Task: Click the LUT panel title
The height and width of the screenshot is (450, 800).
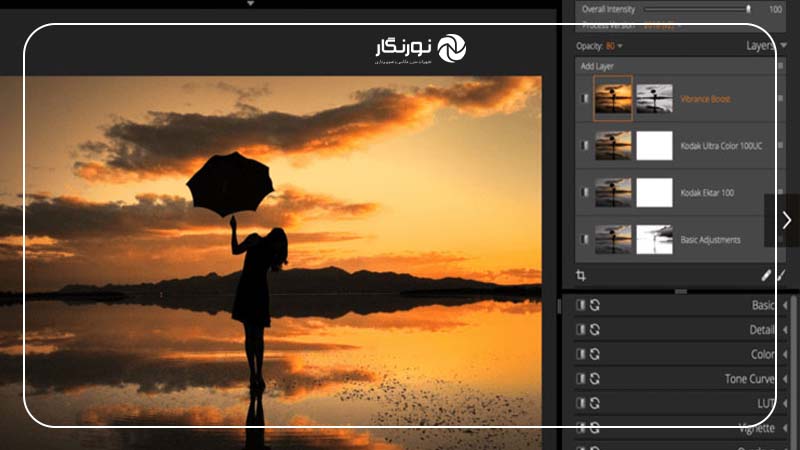Action: tap(766, 403)
